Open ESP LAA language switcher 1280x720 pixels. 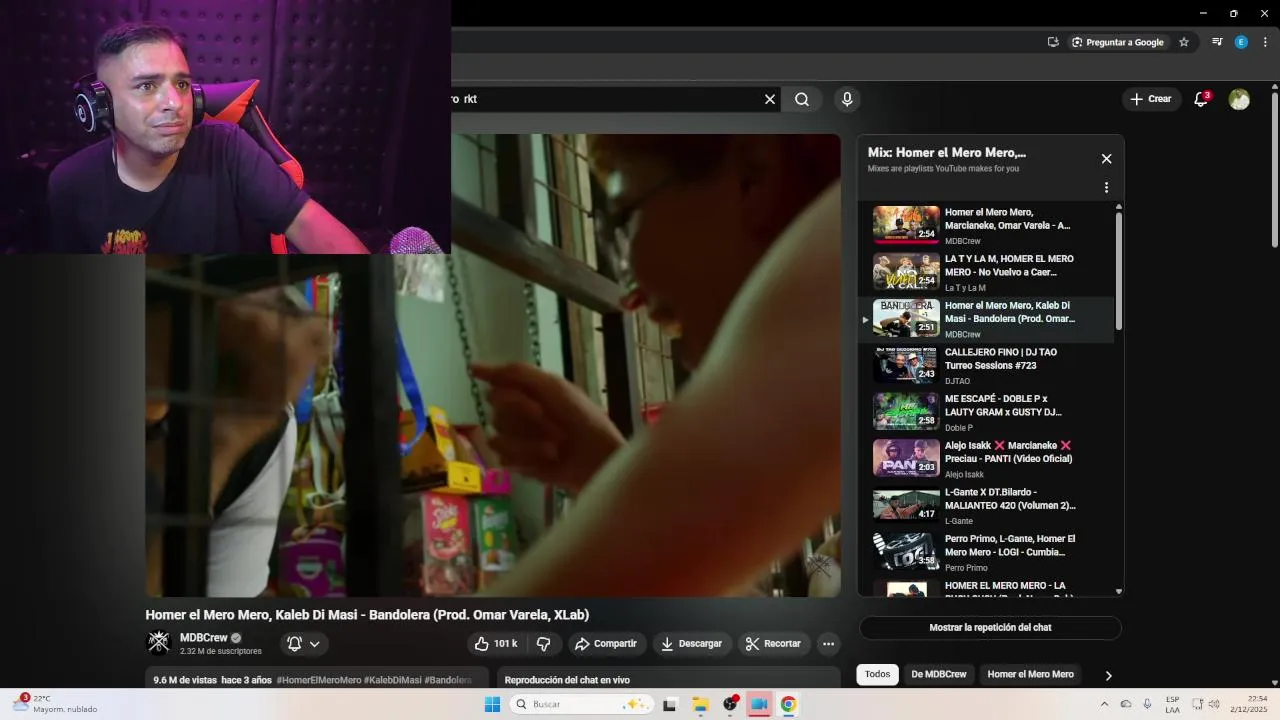coord(1172,704)
